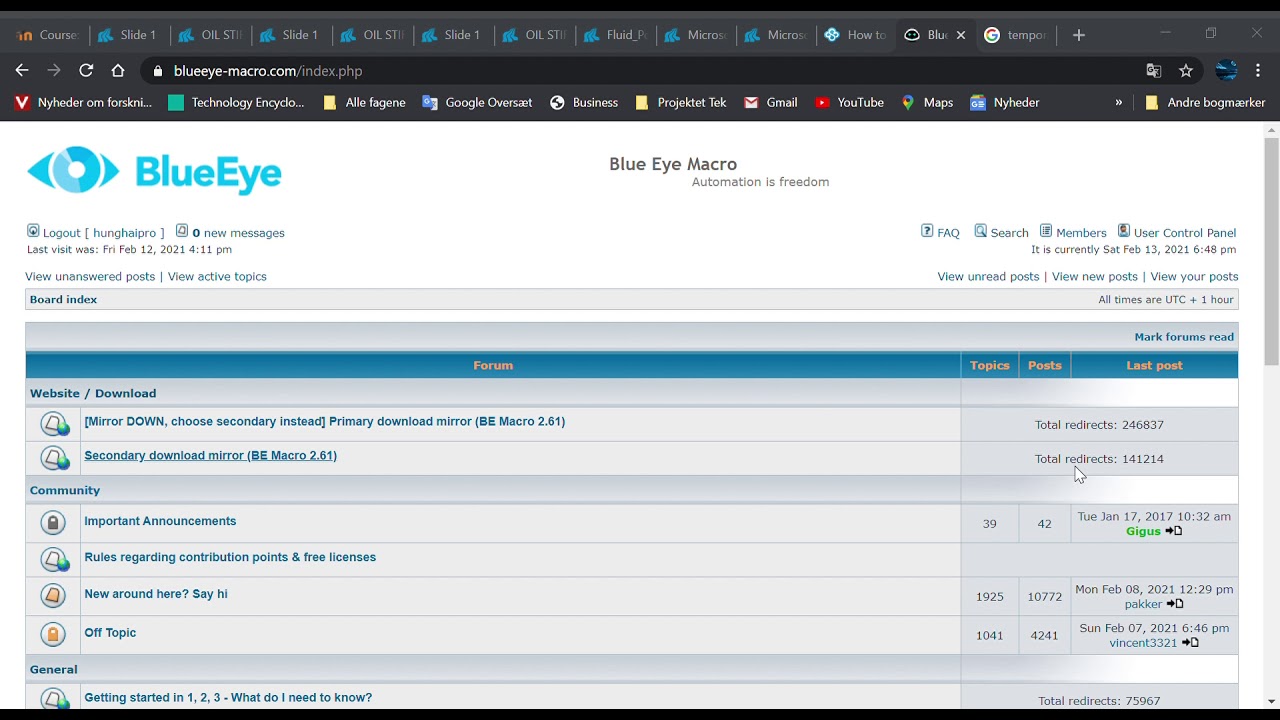
Task: Click the forum icon beside Secondary download mirror
Action: point(55,458)
